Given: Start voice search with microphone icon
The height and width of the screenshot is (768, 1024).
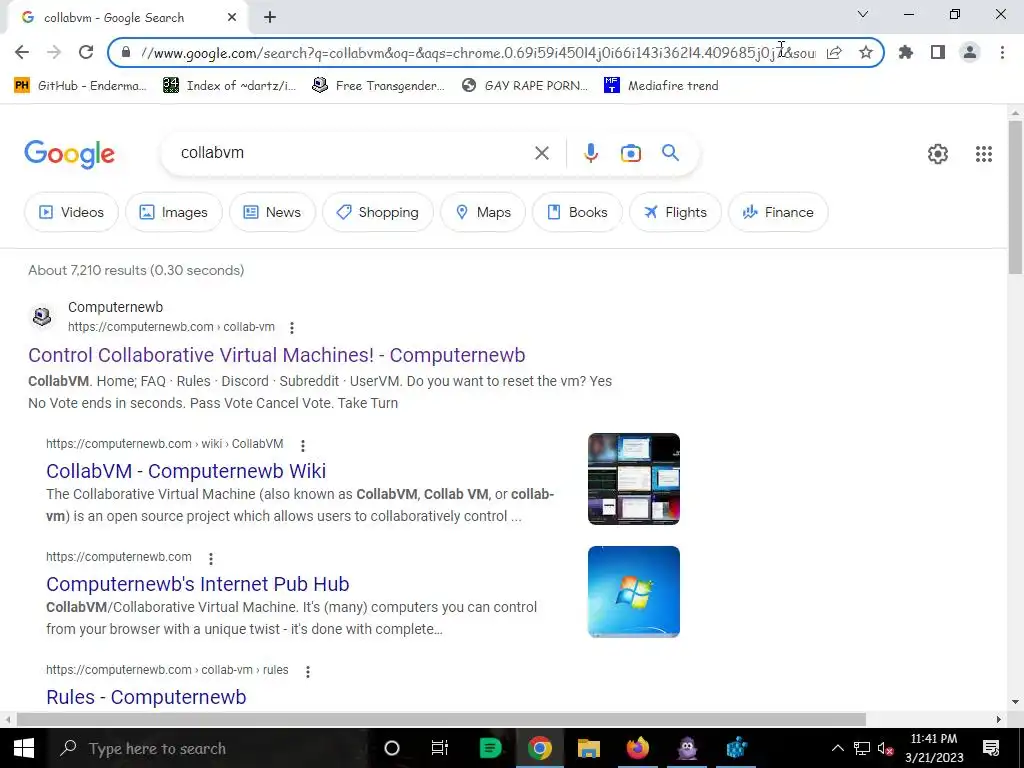Looking at the screenshot, I should pyautogui.click(x=590, y=153).
